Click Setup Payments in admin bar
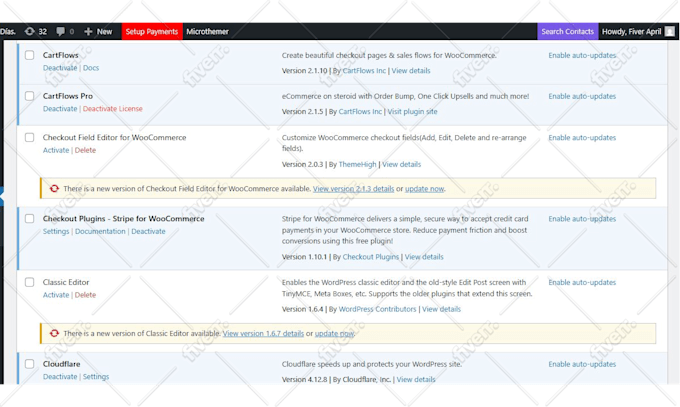 (x=152, y=31)
